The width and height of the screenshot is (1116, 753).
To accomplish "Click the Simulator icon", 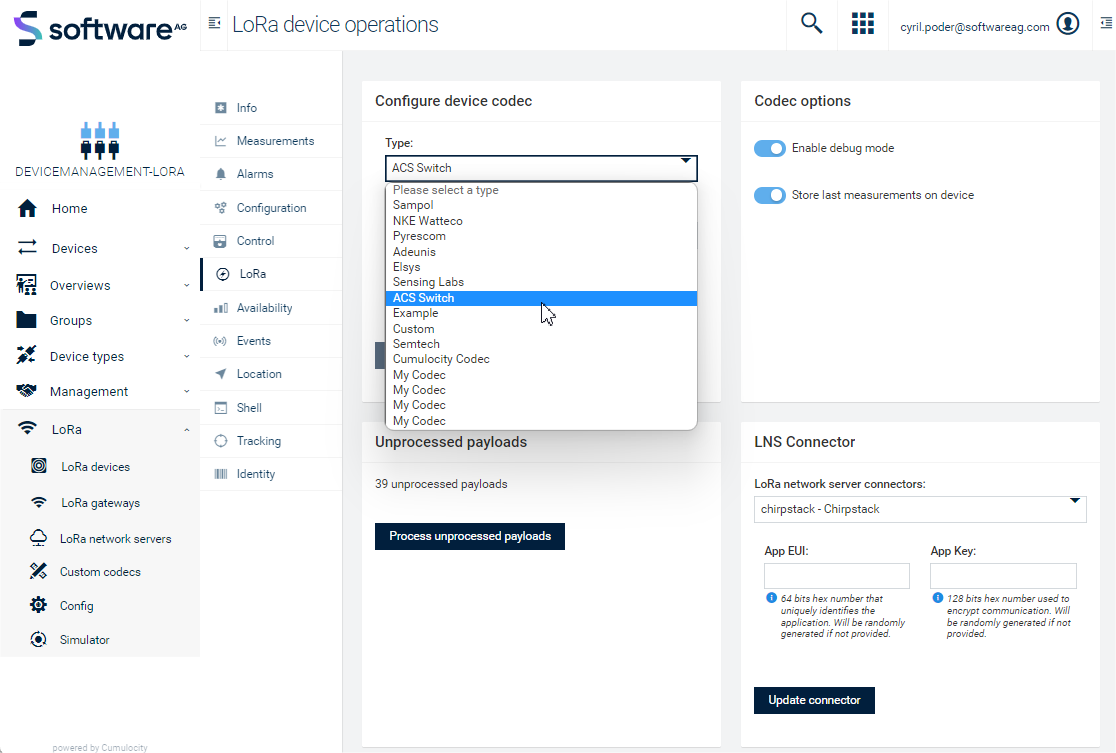I will pyautogui.click(x=38, y=639).
